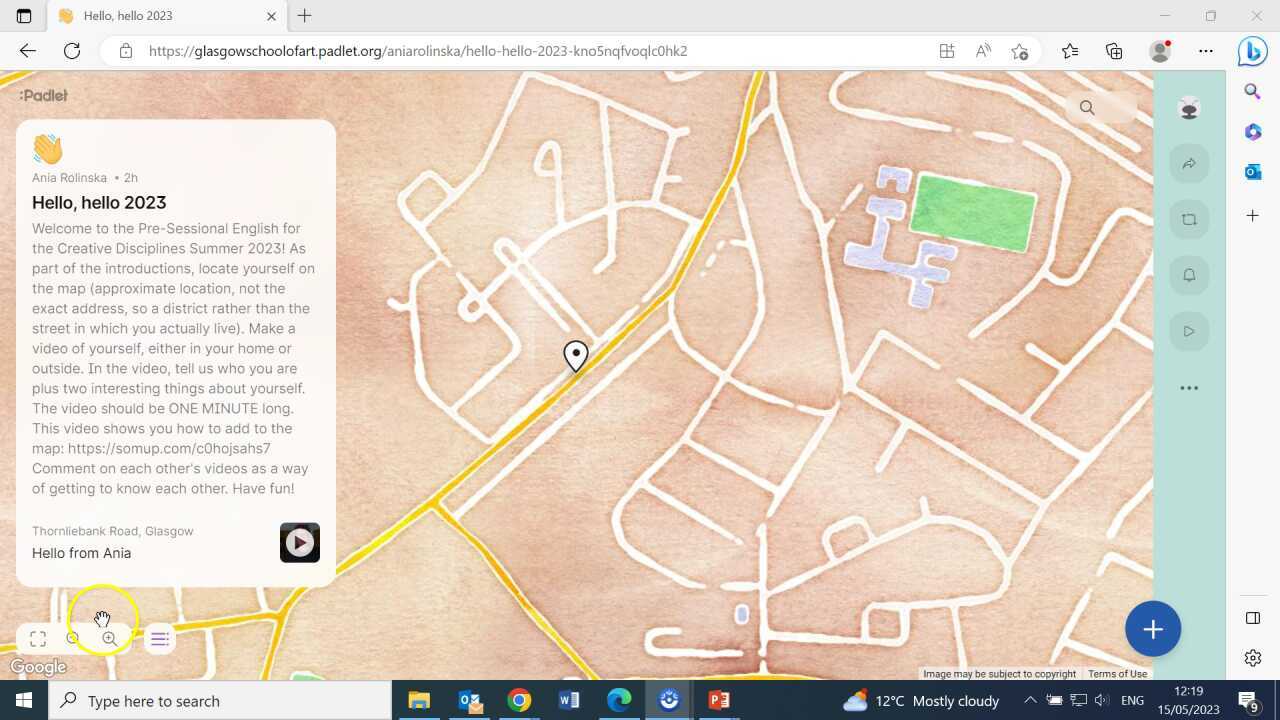Open notifications via the bell icon
This screenshot has width=1280, height=720.
pos(1189,275)
